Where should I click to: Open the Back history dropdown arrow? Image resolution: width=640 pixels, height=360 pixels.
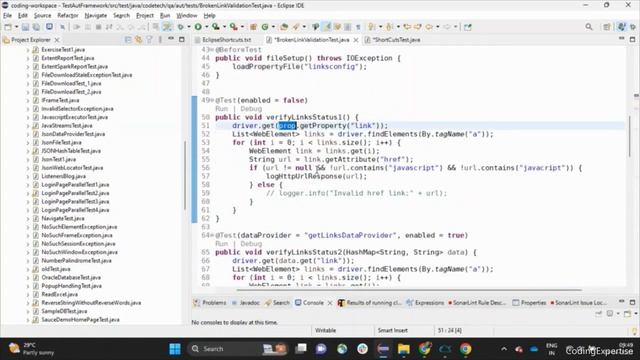438,27
